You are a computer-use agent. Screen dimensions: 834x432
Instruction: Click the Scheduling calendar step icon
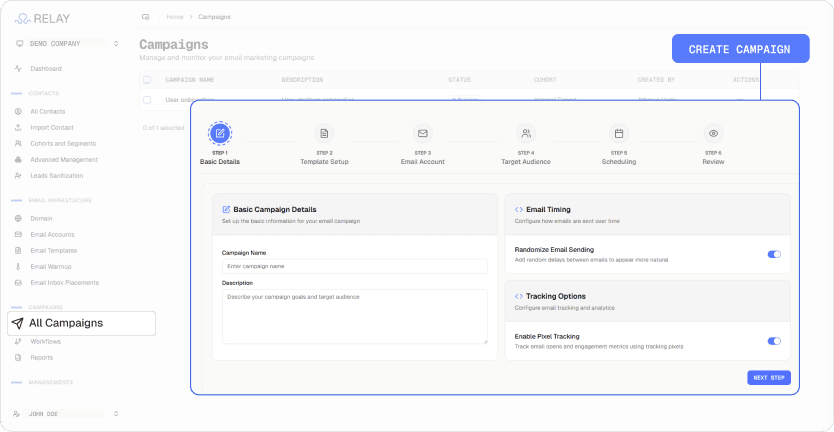(619, 133)
